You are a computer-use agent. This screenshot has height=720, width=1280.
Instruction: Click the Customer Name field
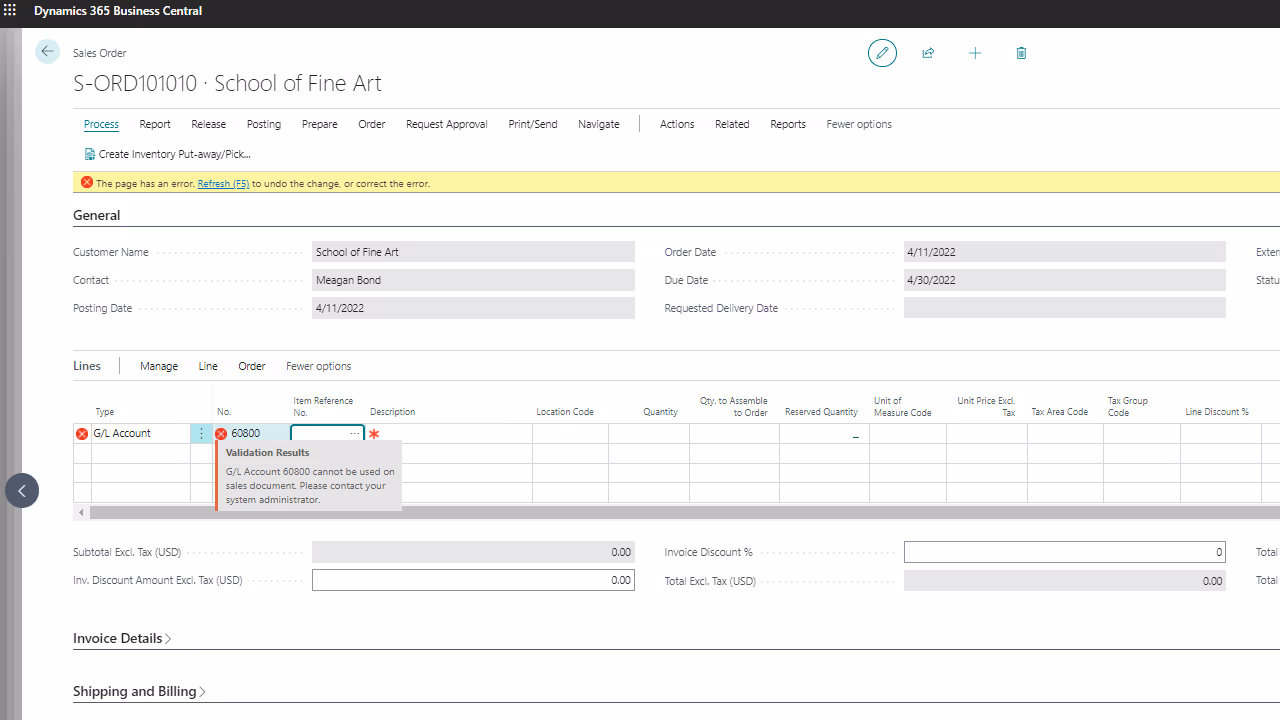click(x=473, y=252)
